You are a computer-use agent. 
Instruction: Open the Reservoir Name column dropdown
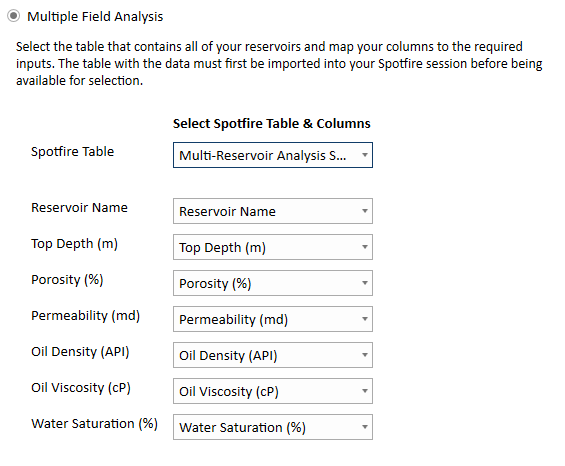tap(273, 211)
